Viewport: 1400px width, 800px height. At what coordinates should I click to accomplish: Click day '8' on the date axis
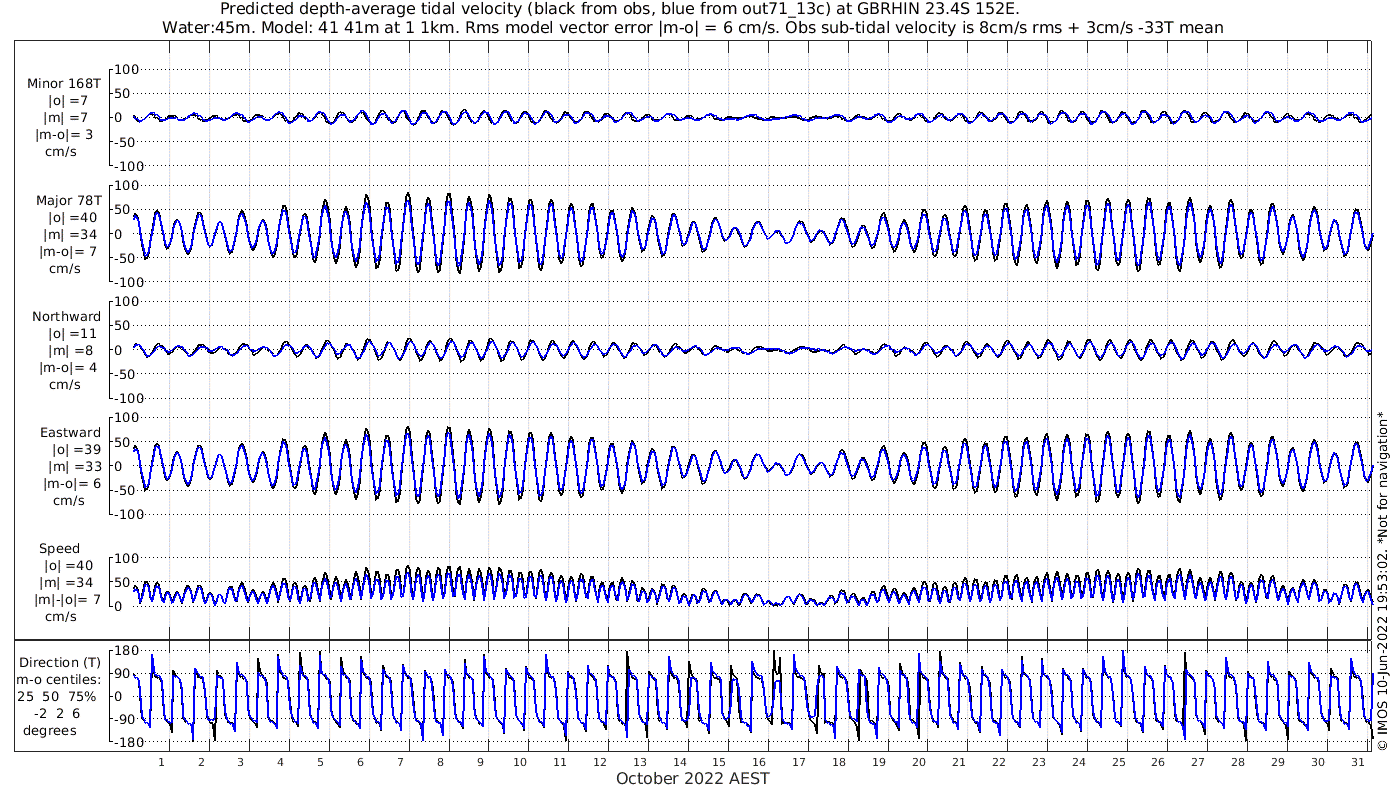coord(440,762)
